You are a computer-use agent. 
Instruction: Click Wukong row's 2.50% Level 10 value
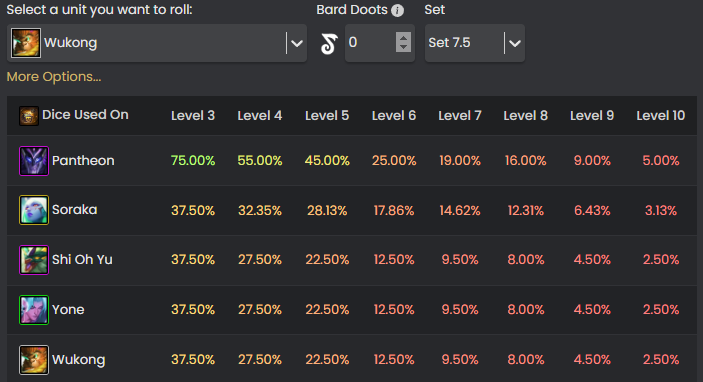[660, 360]
